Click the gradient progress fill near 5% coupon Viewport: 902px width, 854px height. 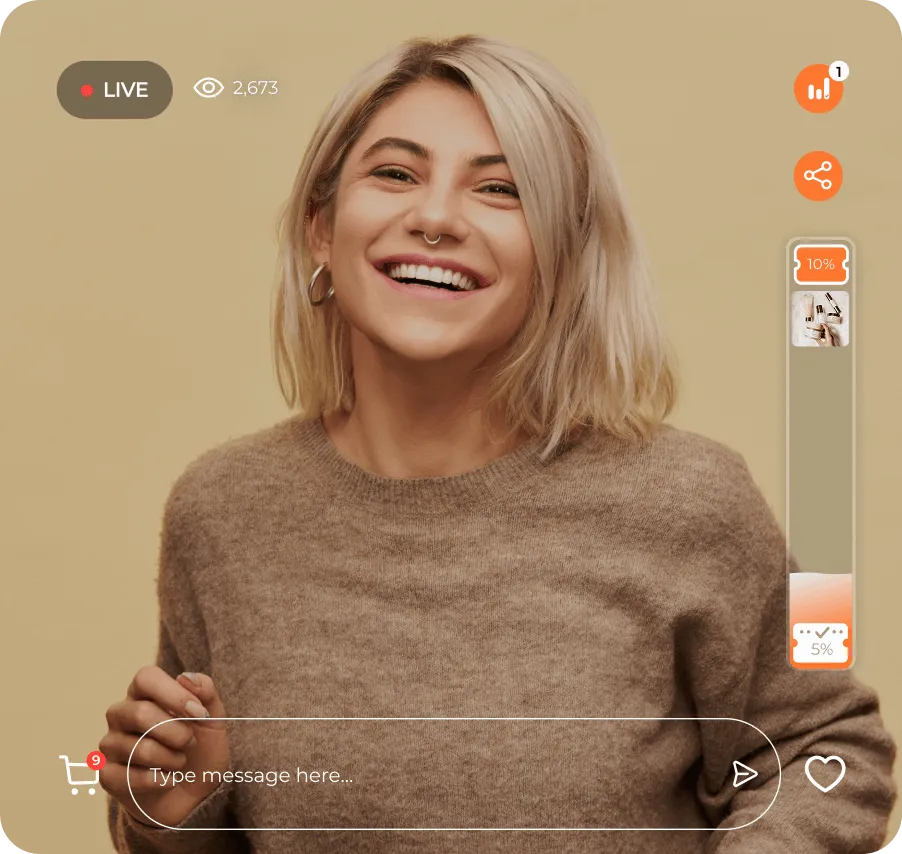pyautogui.click(x=820, y=595)
